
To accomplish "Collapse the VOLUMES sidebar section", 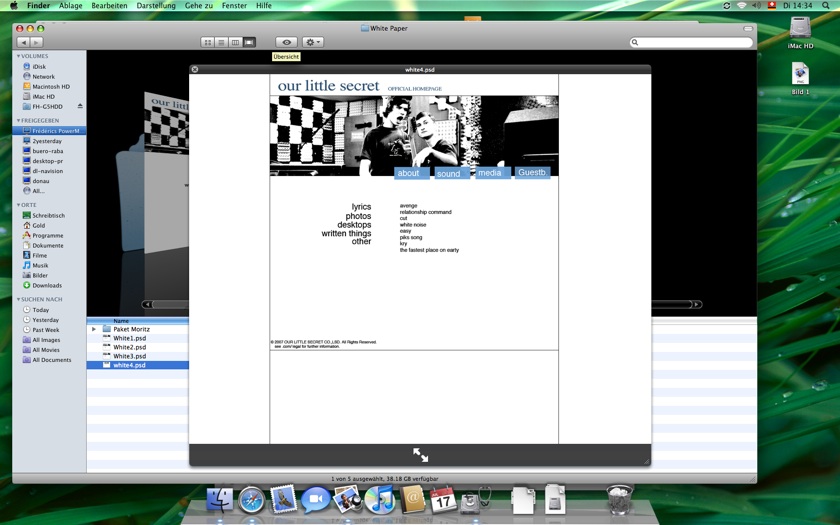I will (x=18, y=56).
